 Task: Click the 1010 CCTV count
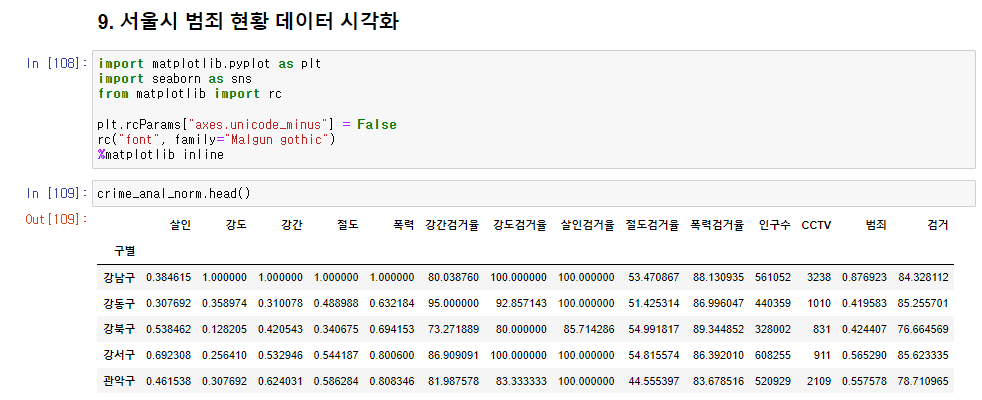point(820,303)
